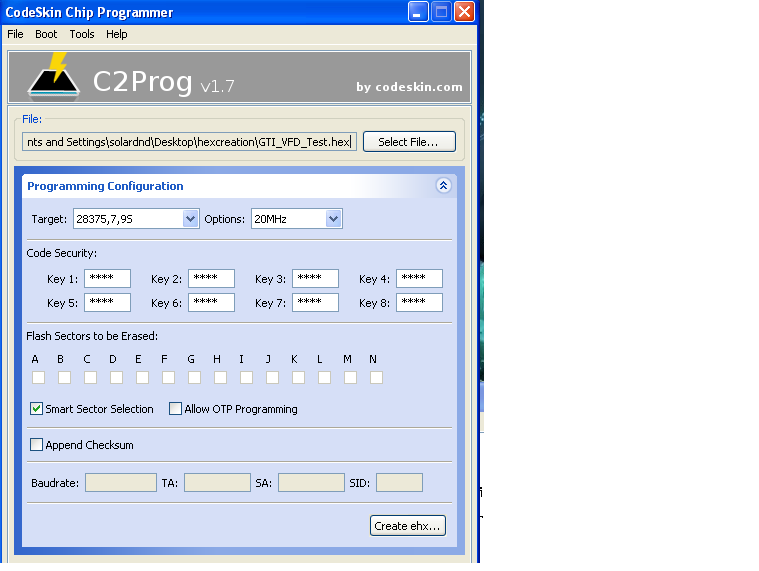This screenshot has height=571, width=759.
Task: Disable Smart Sector Selection
Action: (36, 409)
